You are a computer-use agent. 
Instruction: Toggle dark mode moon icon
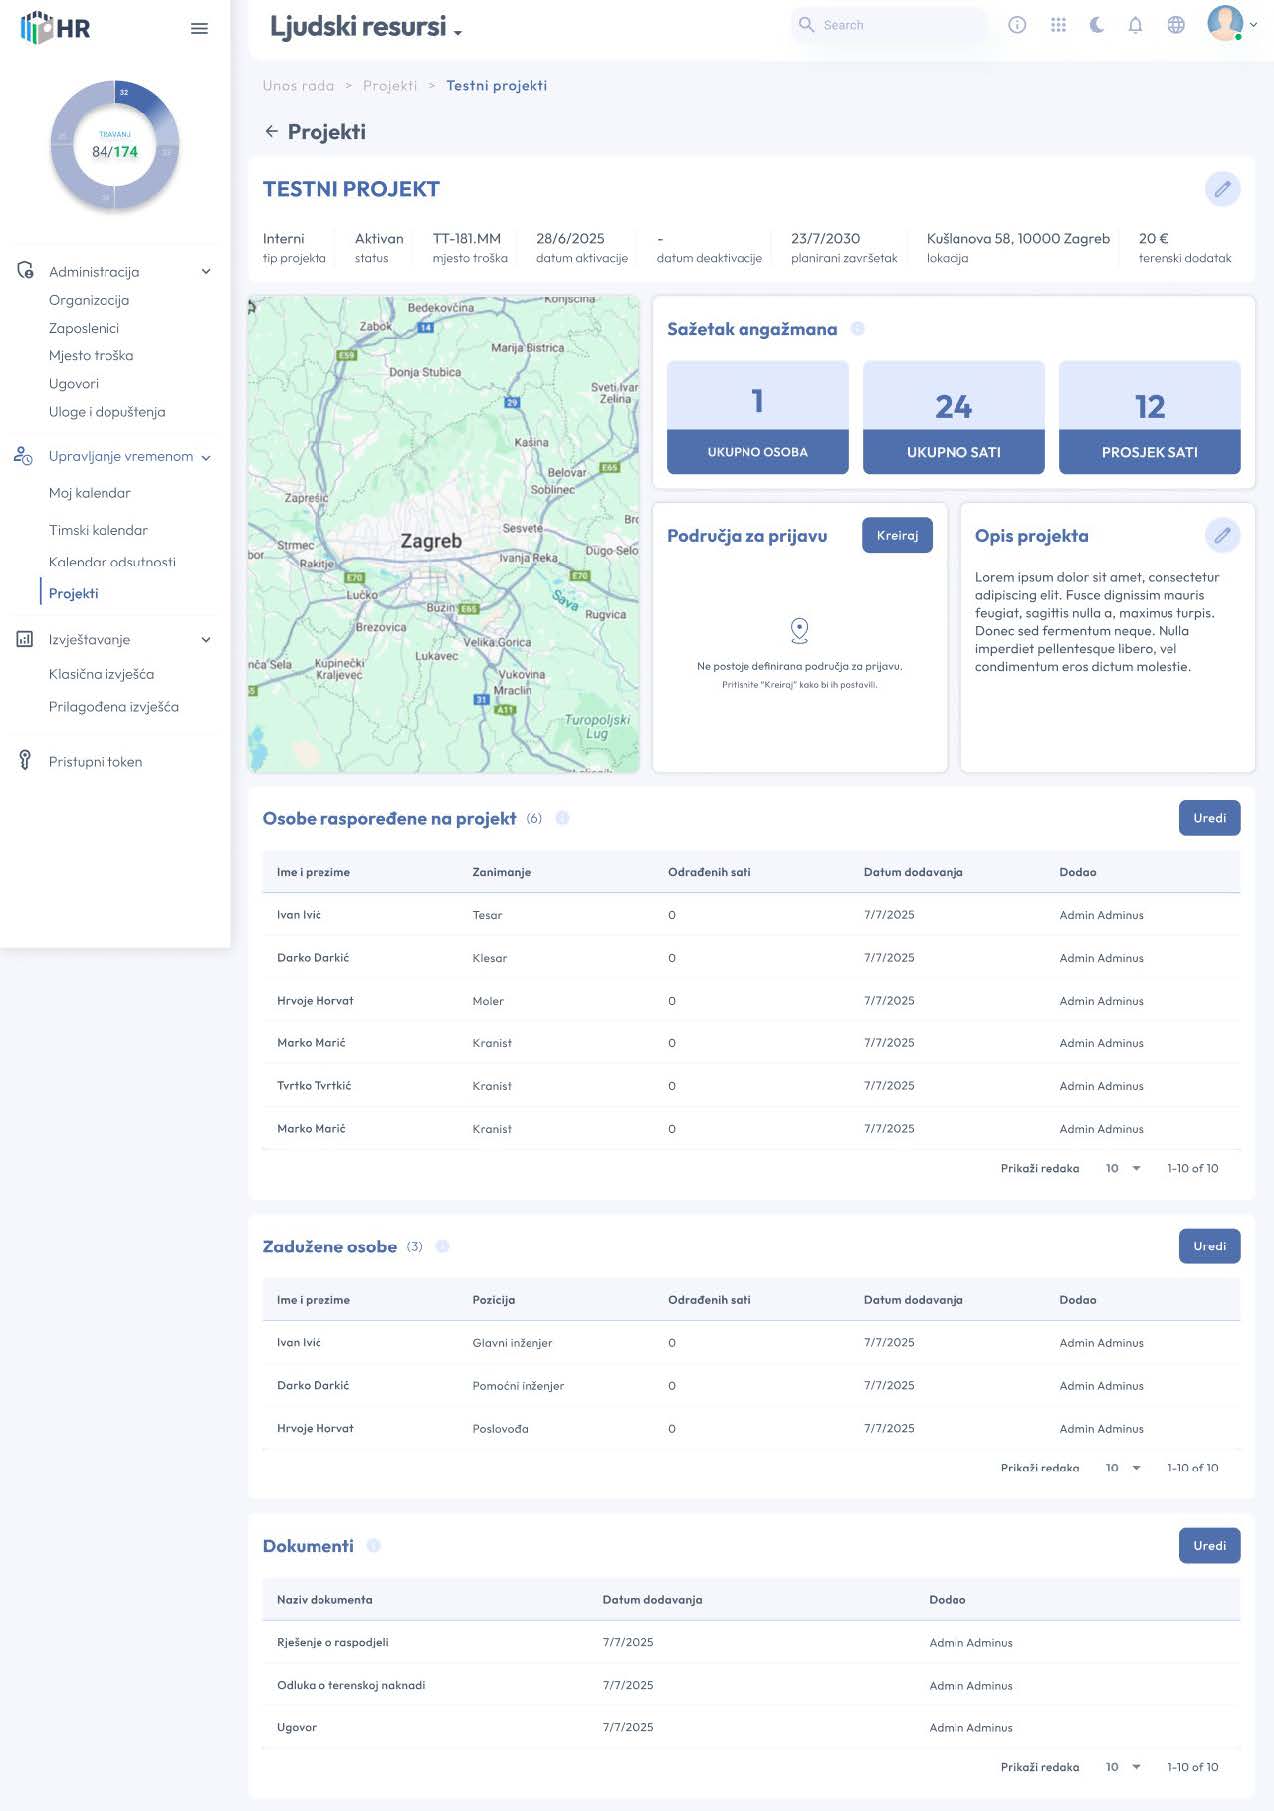[x=1097, y=25]
